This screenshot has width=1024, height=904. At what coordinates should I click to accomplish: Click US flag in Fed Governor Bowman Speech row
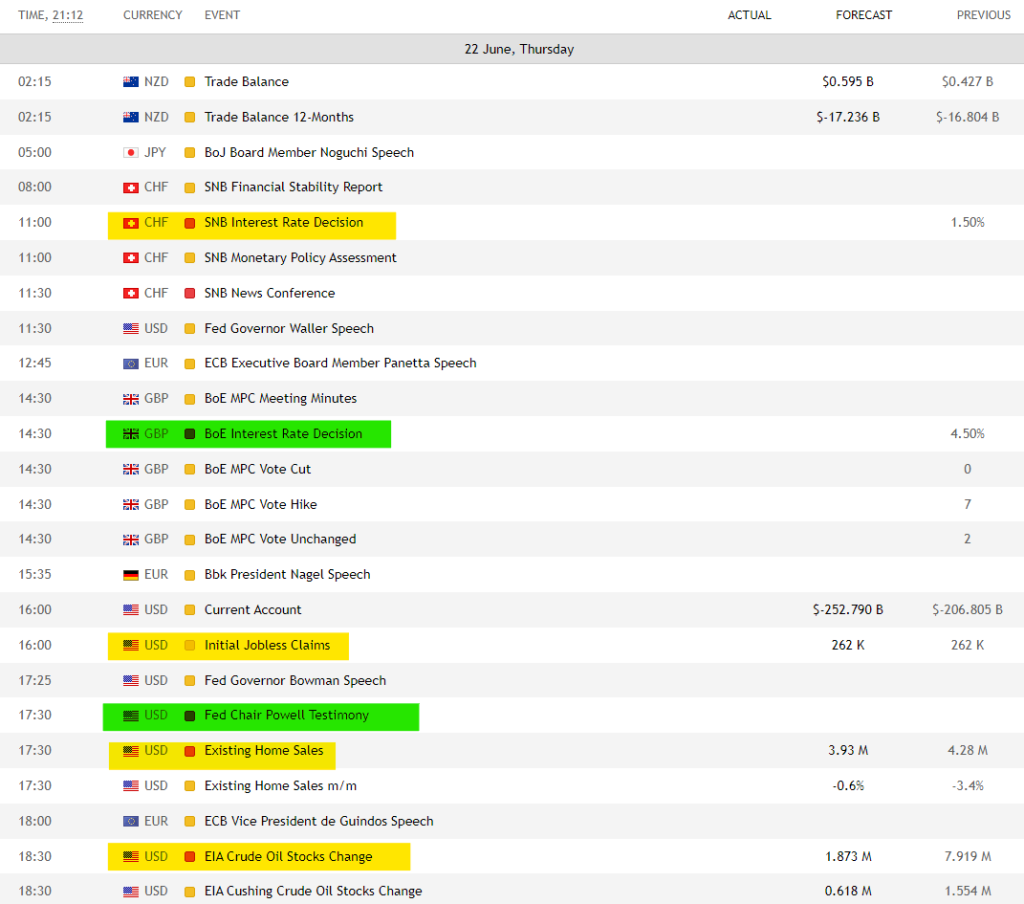click(131, 681)
